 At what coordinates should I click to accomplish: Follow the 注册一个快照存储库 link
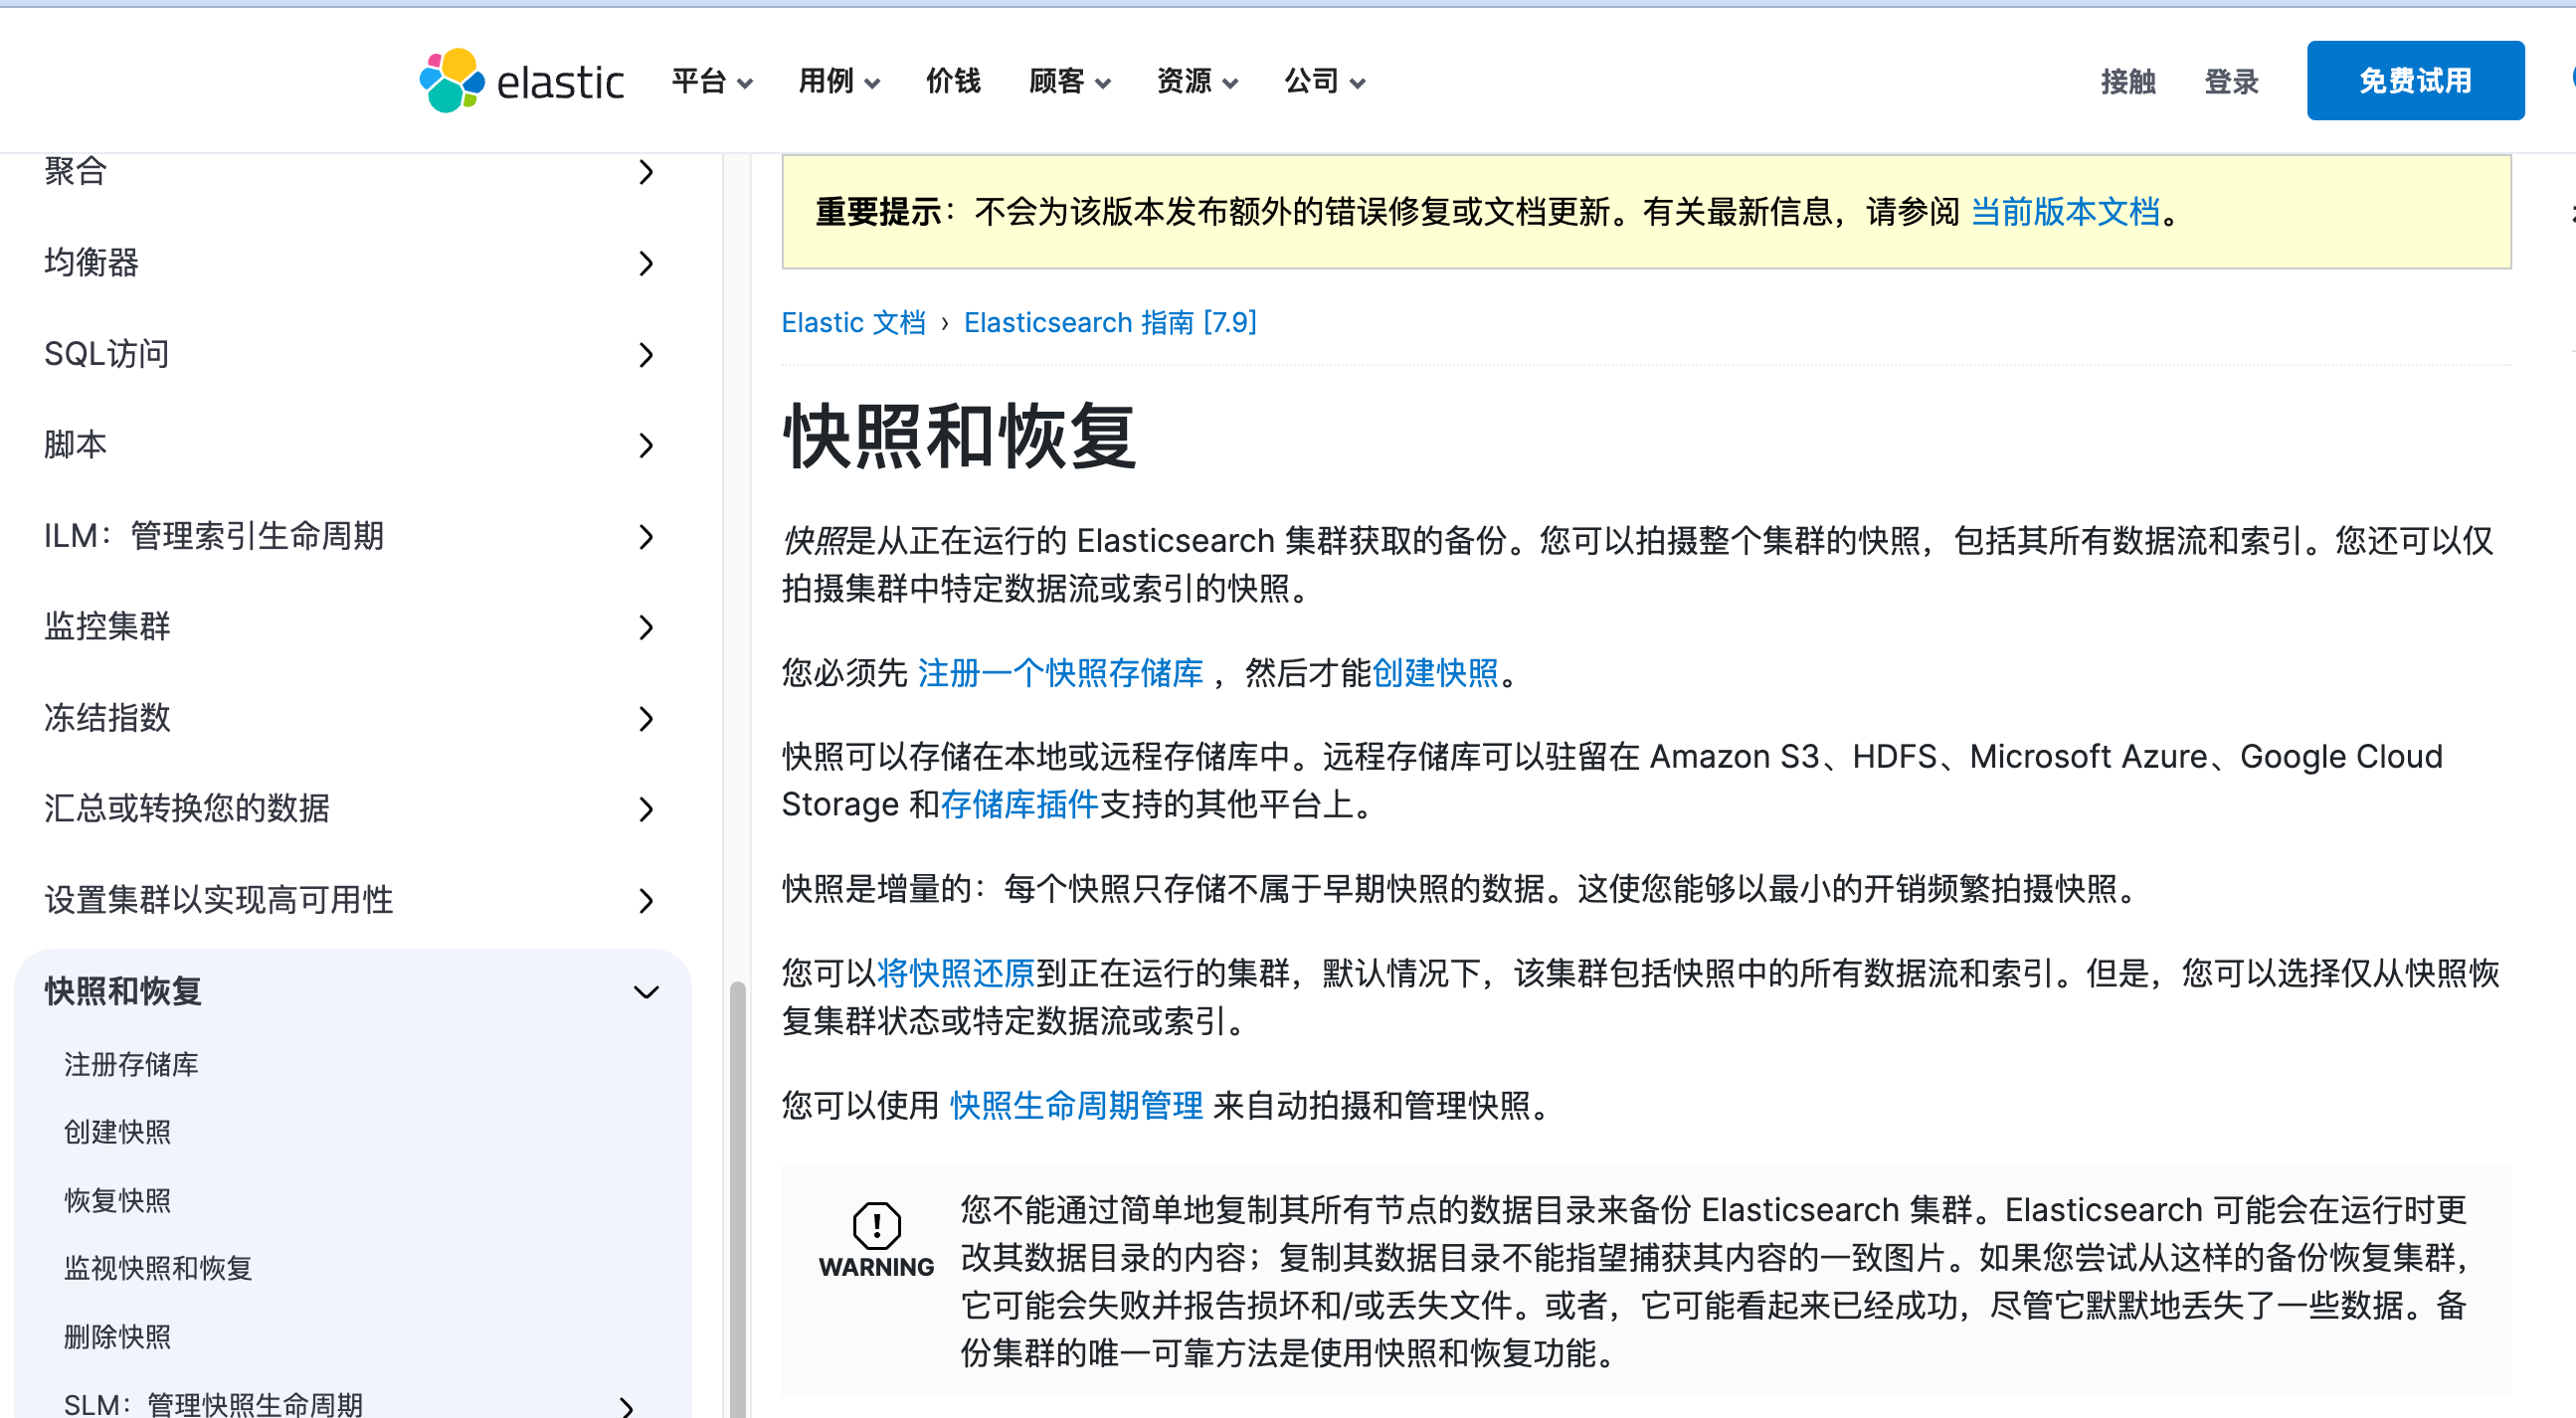(x=1059, y=673)
